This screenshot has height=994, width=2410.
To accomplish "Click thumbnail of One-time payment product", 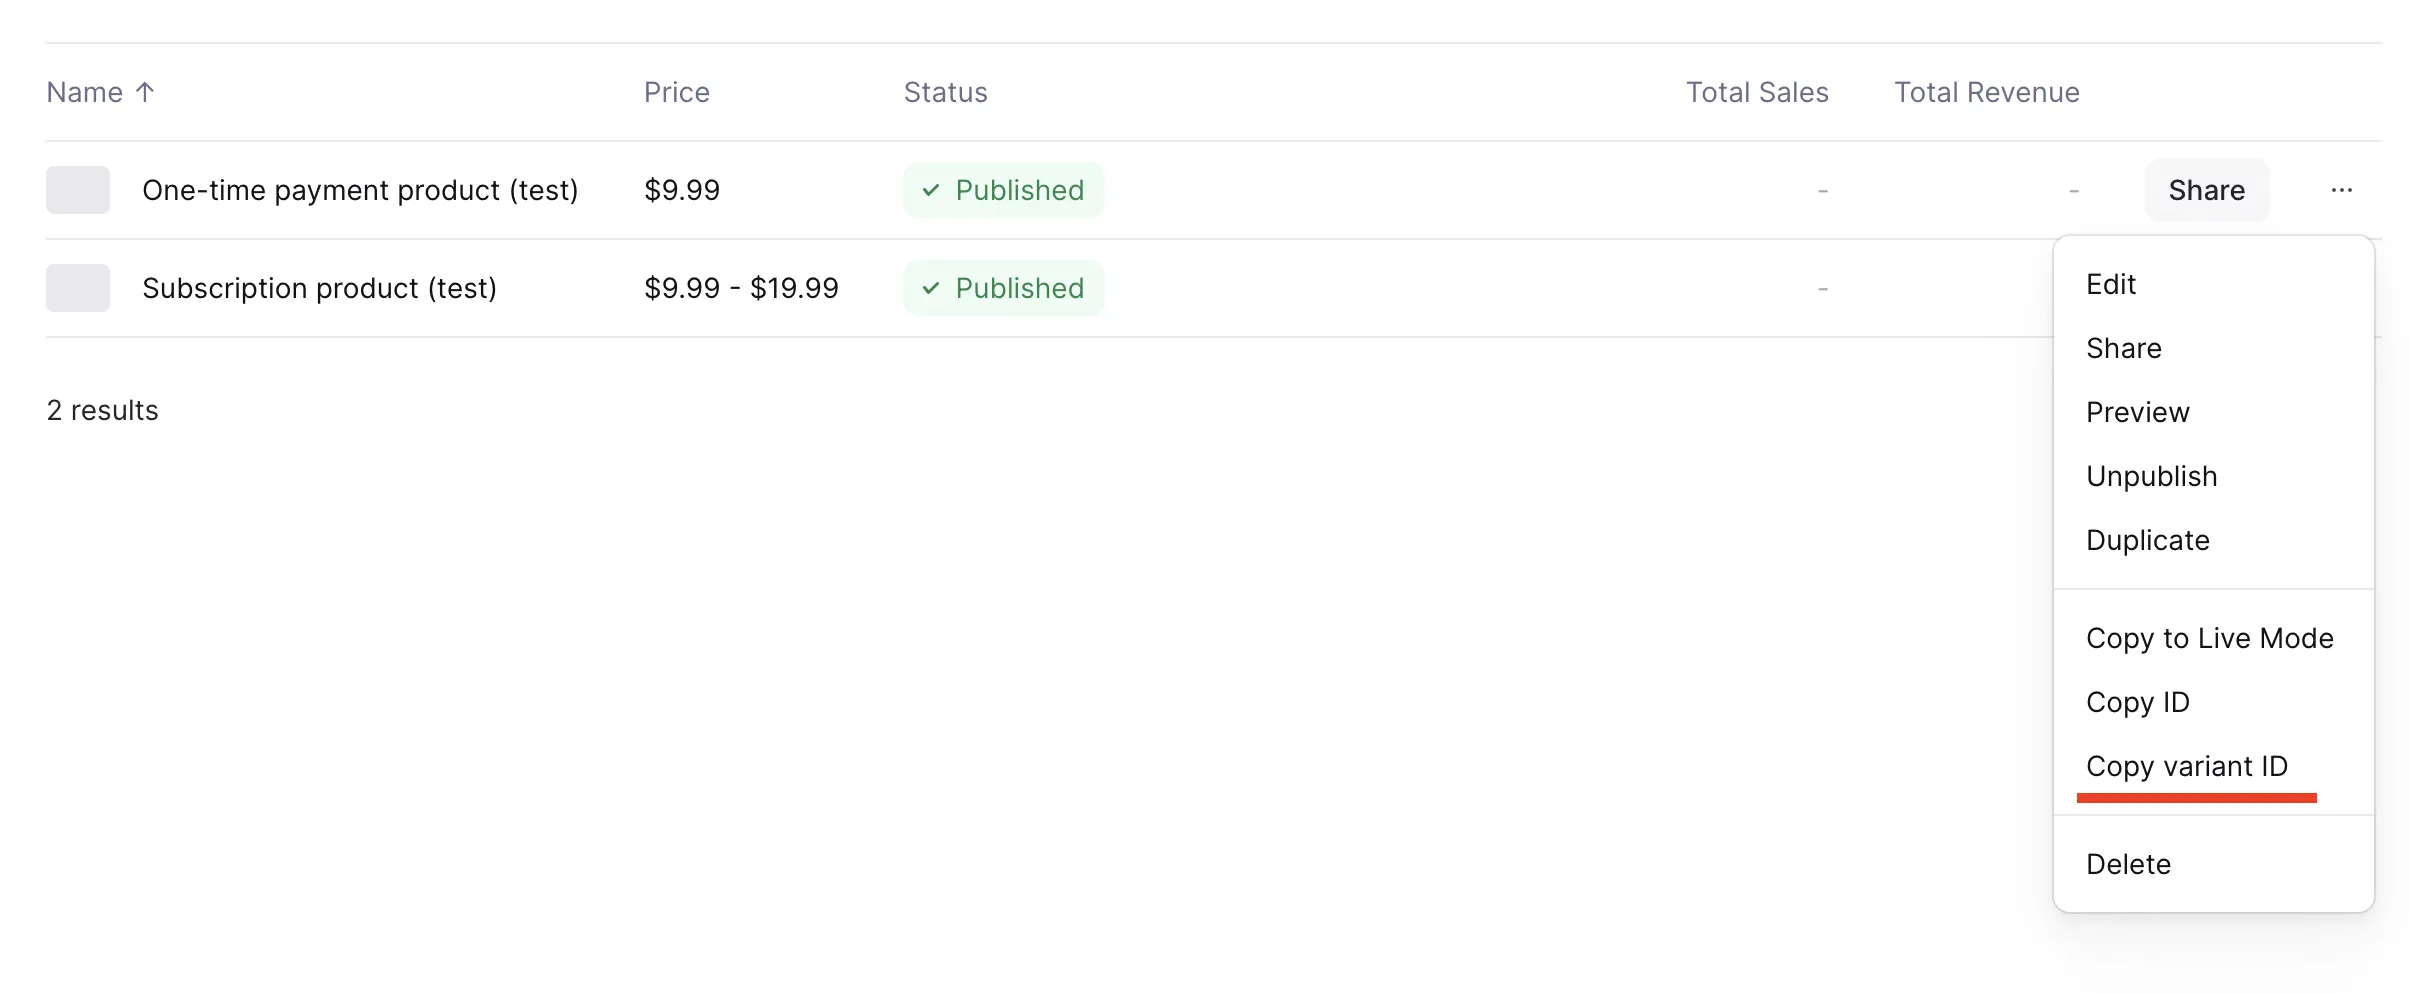I will 78,190.
